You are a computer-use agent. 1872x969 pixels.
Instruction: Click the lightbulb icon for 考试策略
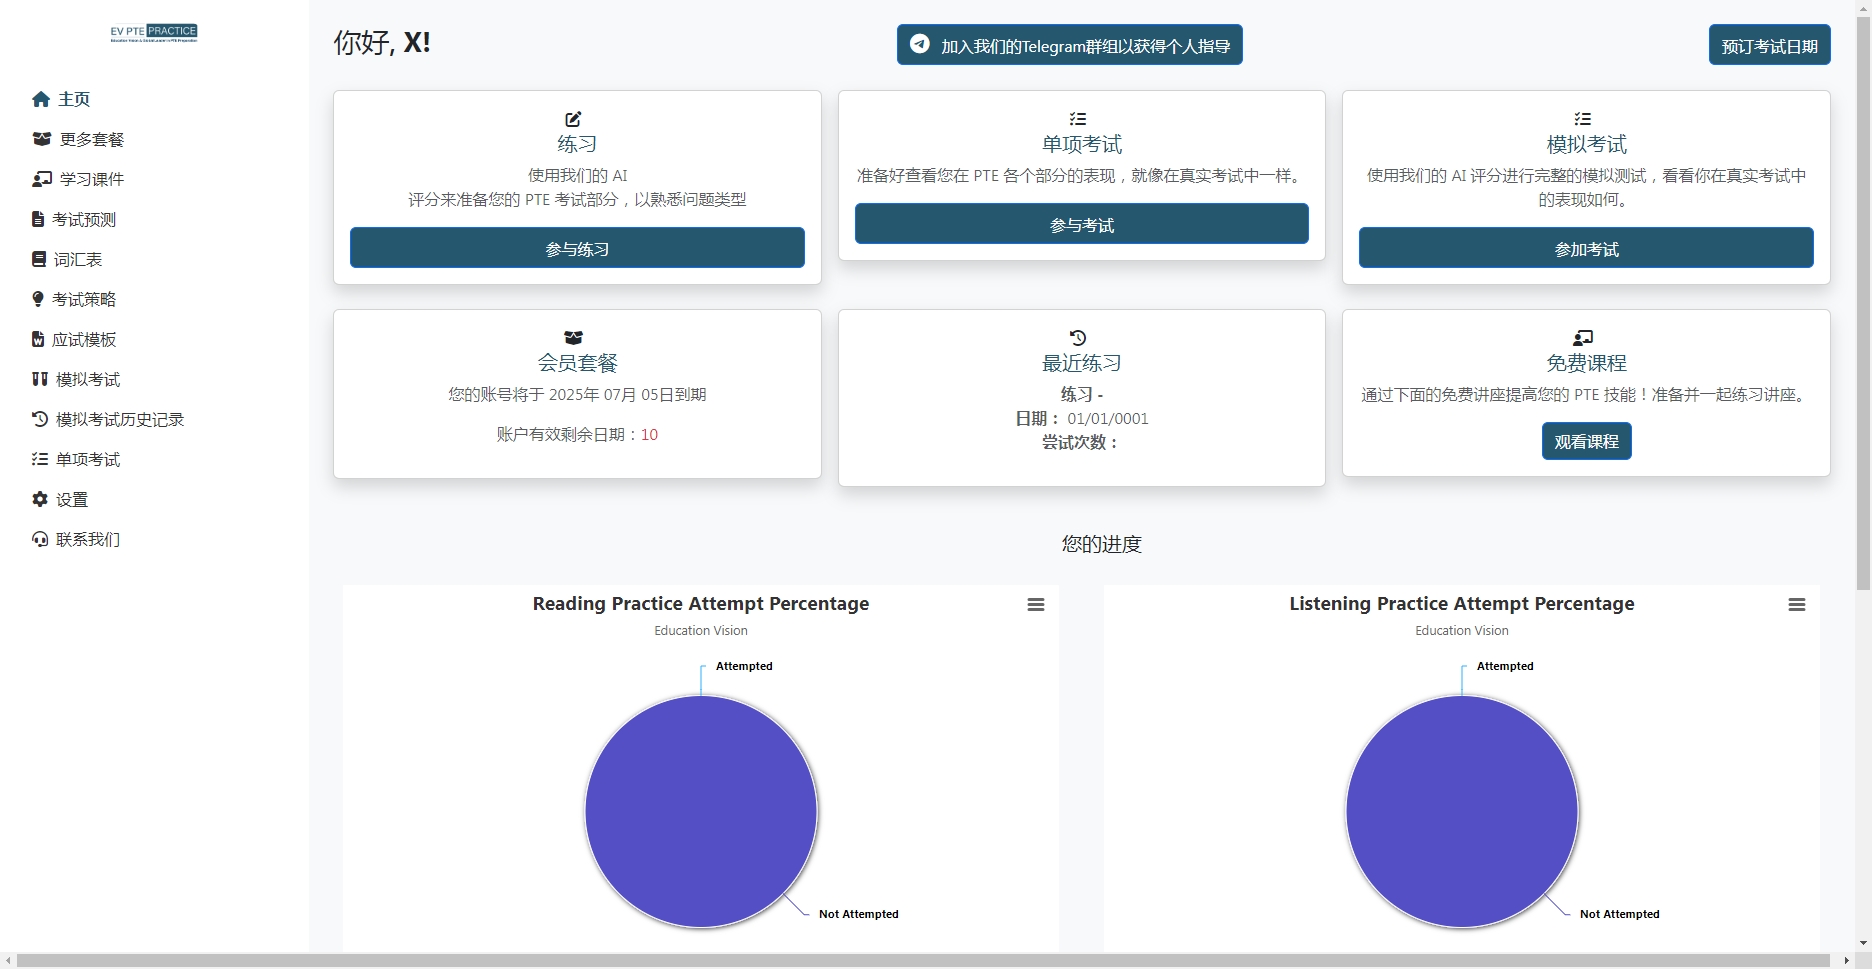coord(38,299)
